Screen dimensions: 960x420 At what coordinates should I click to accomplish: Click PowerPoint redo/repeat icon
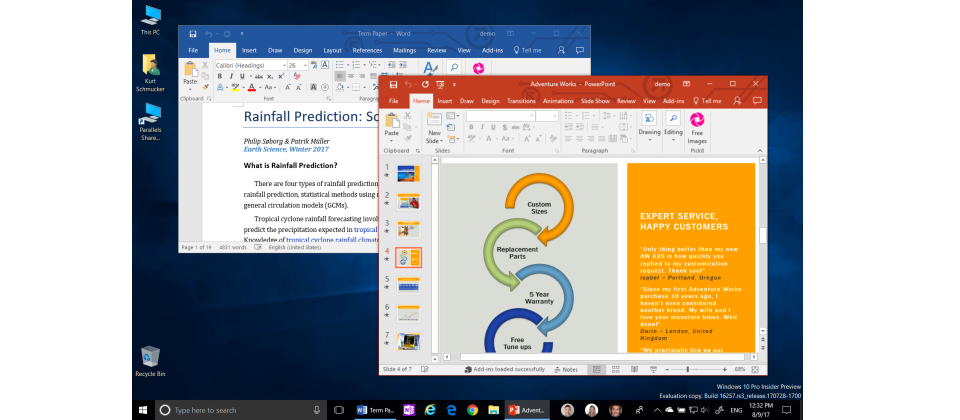click(425, 84)
